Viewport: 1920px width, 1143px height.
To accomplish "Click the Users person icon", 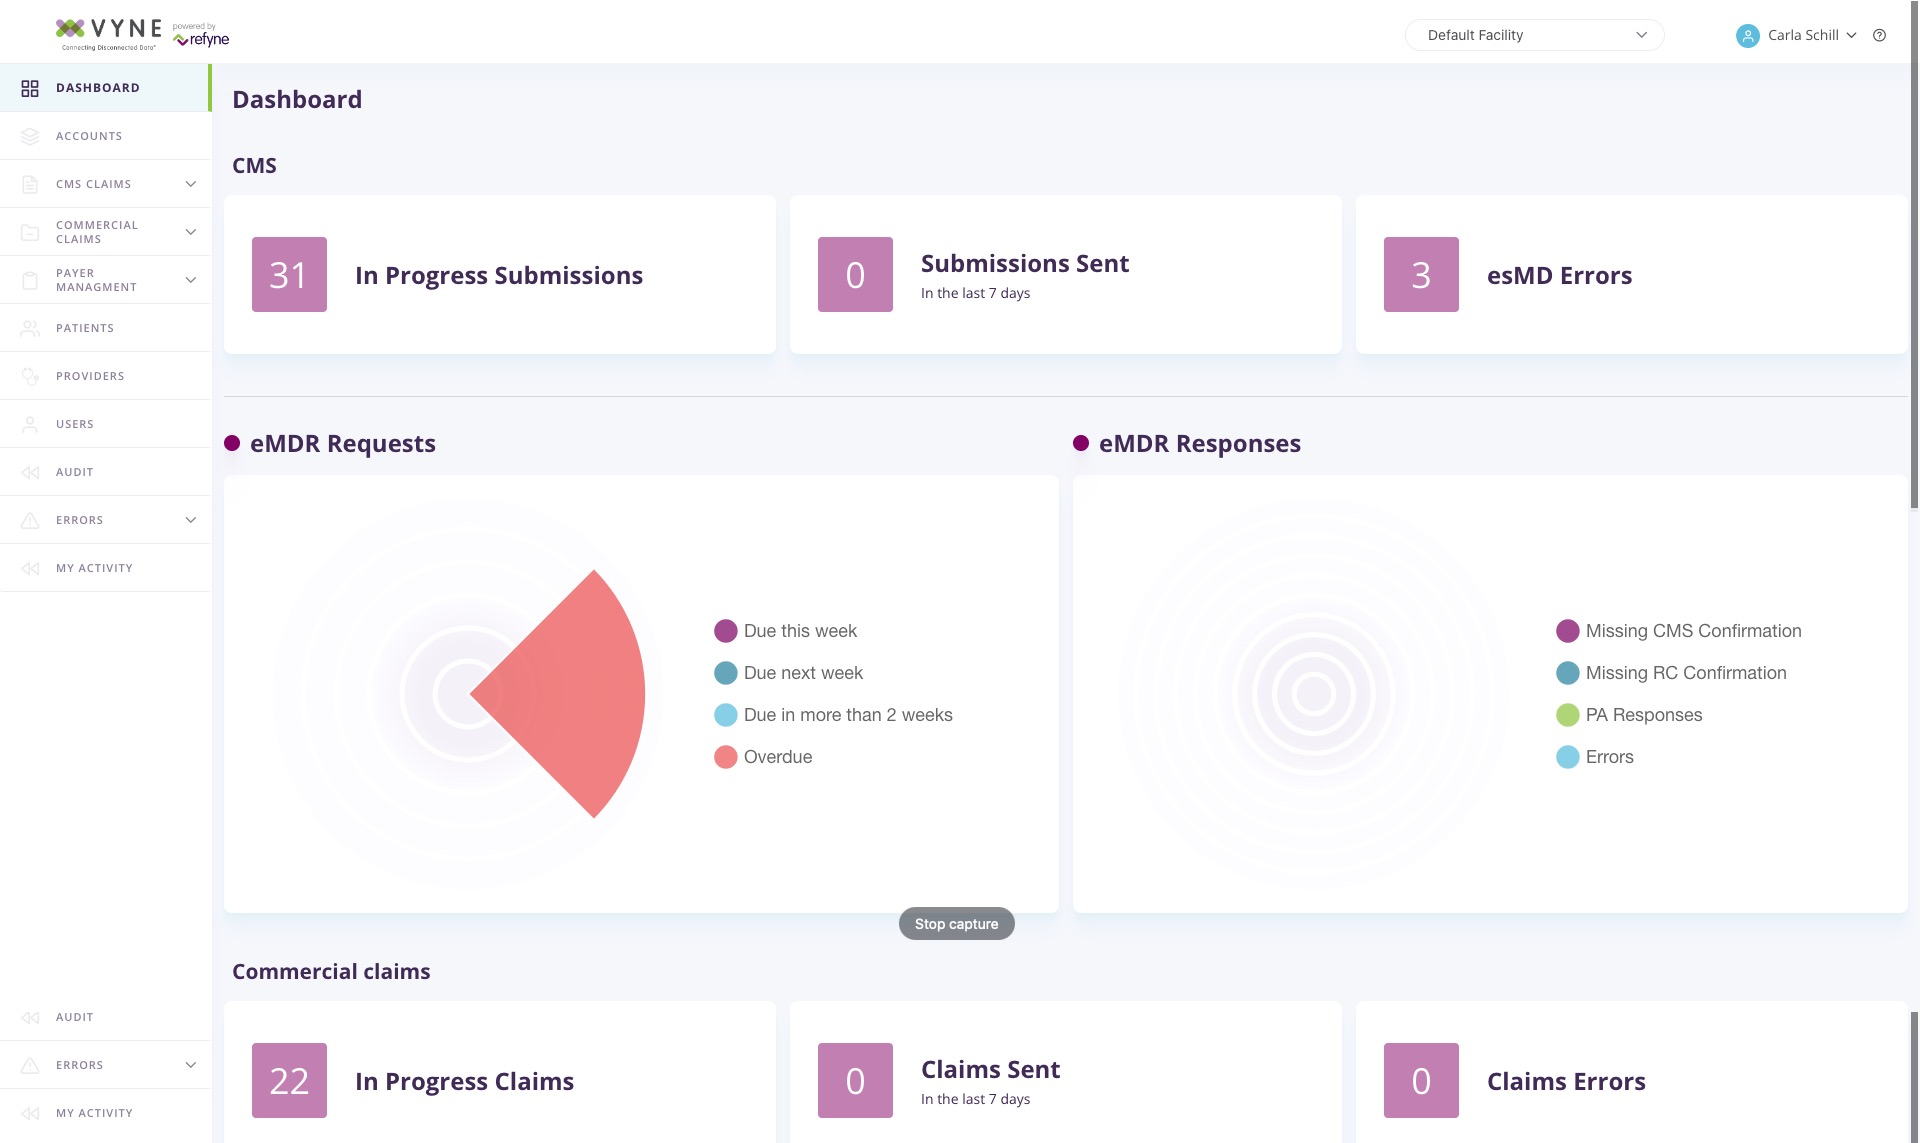I will [x=30, y=424].
